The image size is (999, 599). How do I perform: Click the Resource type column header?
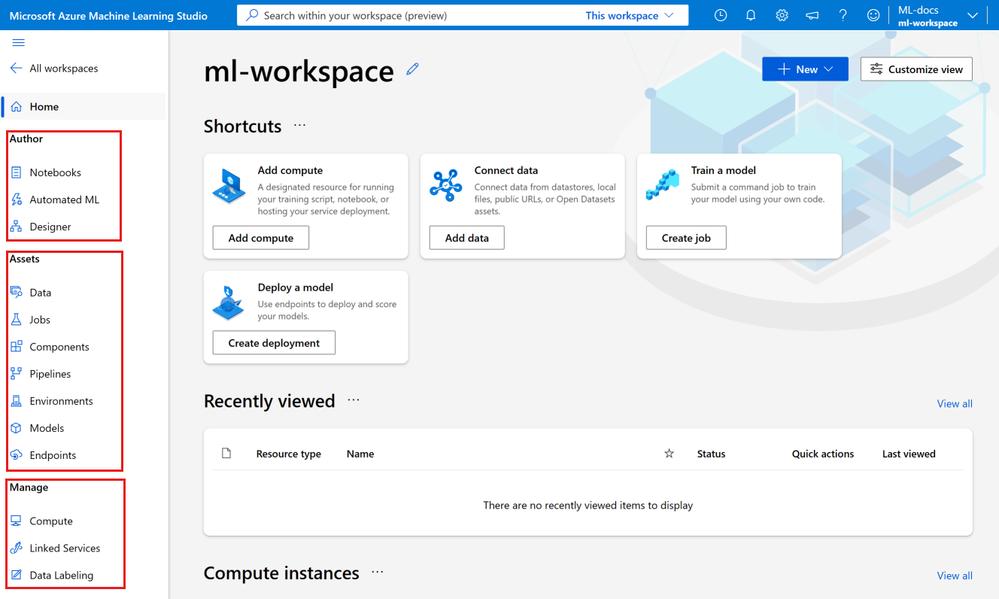click(289, 454)
